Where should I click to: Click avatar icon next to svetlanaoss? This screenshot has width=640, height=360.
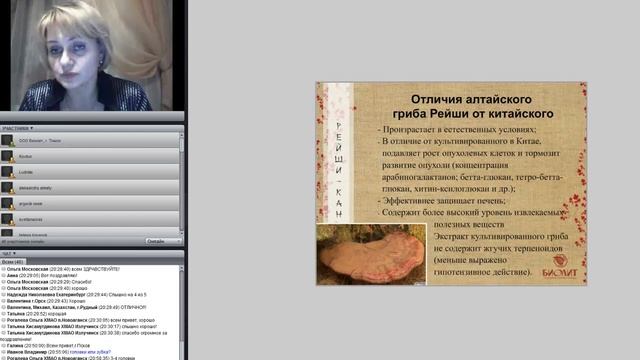7,219
